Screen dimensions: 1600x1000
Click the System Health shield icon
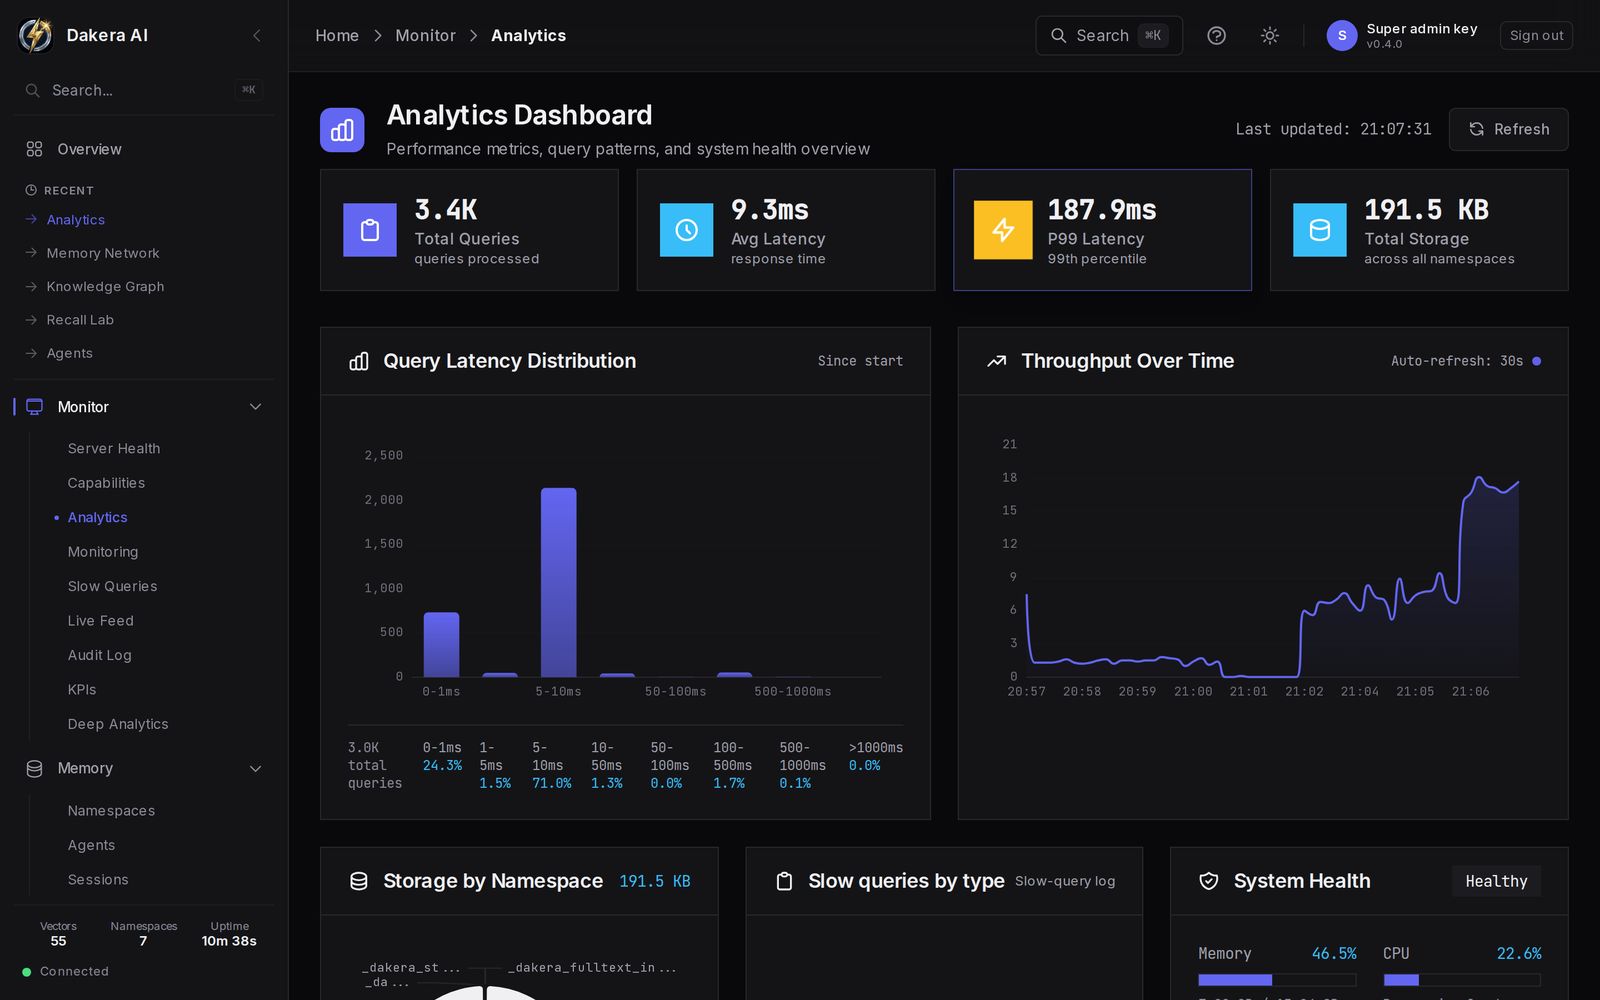tap(1209, 881)
